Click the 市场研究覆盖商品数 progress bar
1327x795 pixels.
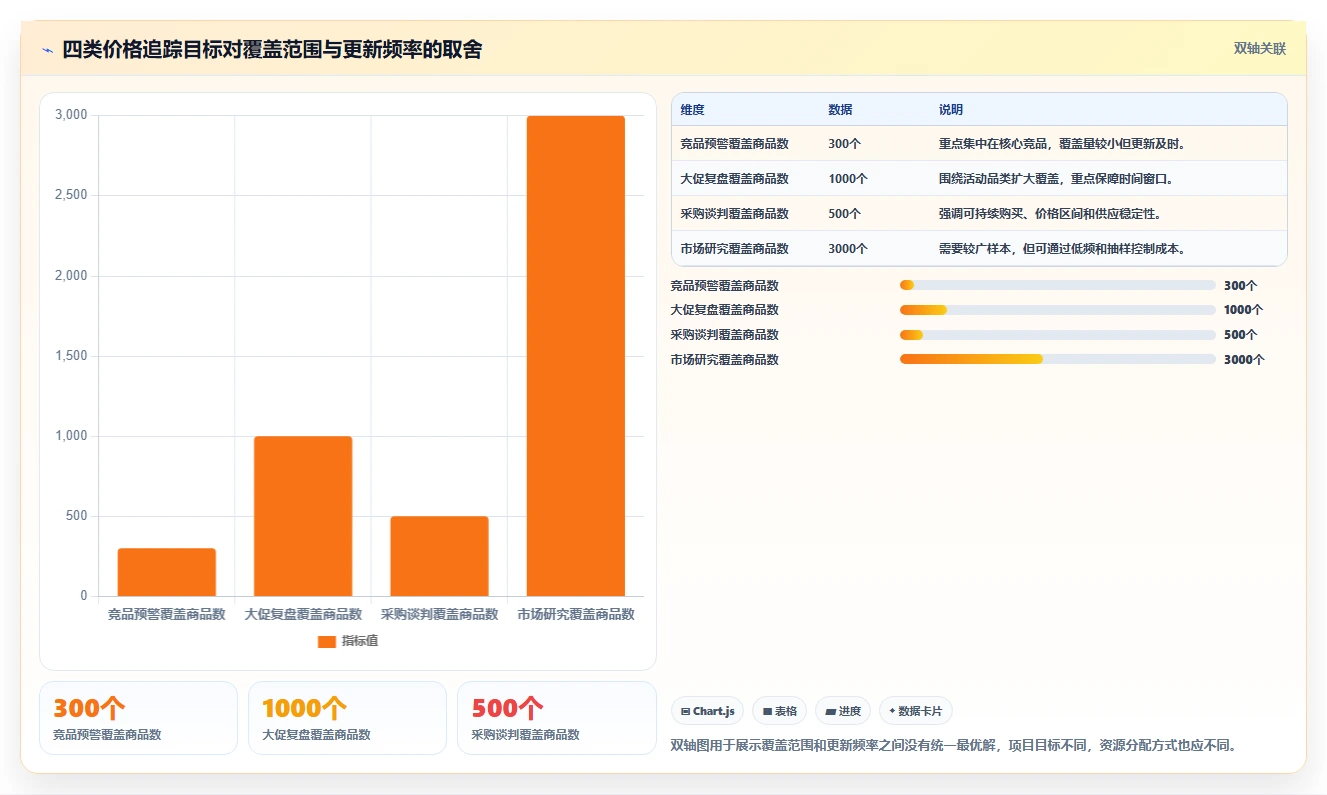pos(1058,359)
